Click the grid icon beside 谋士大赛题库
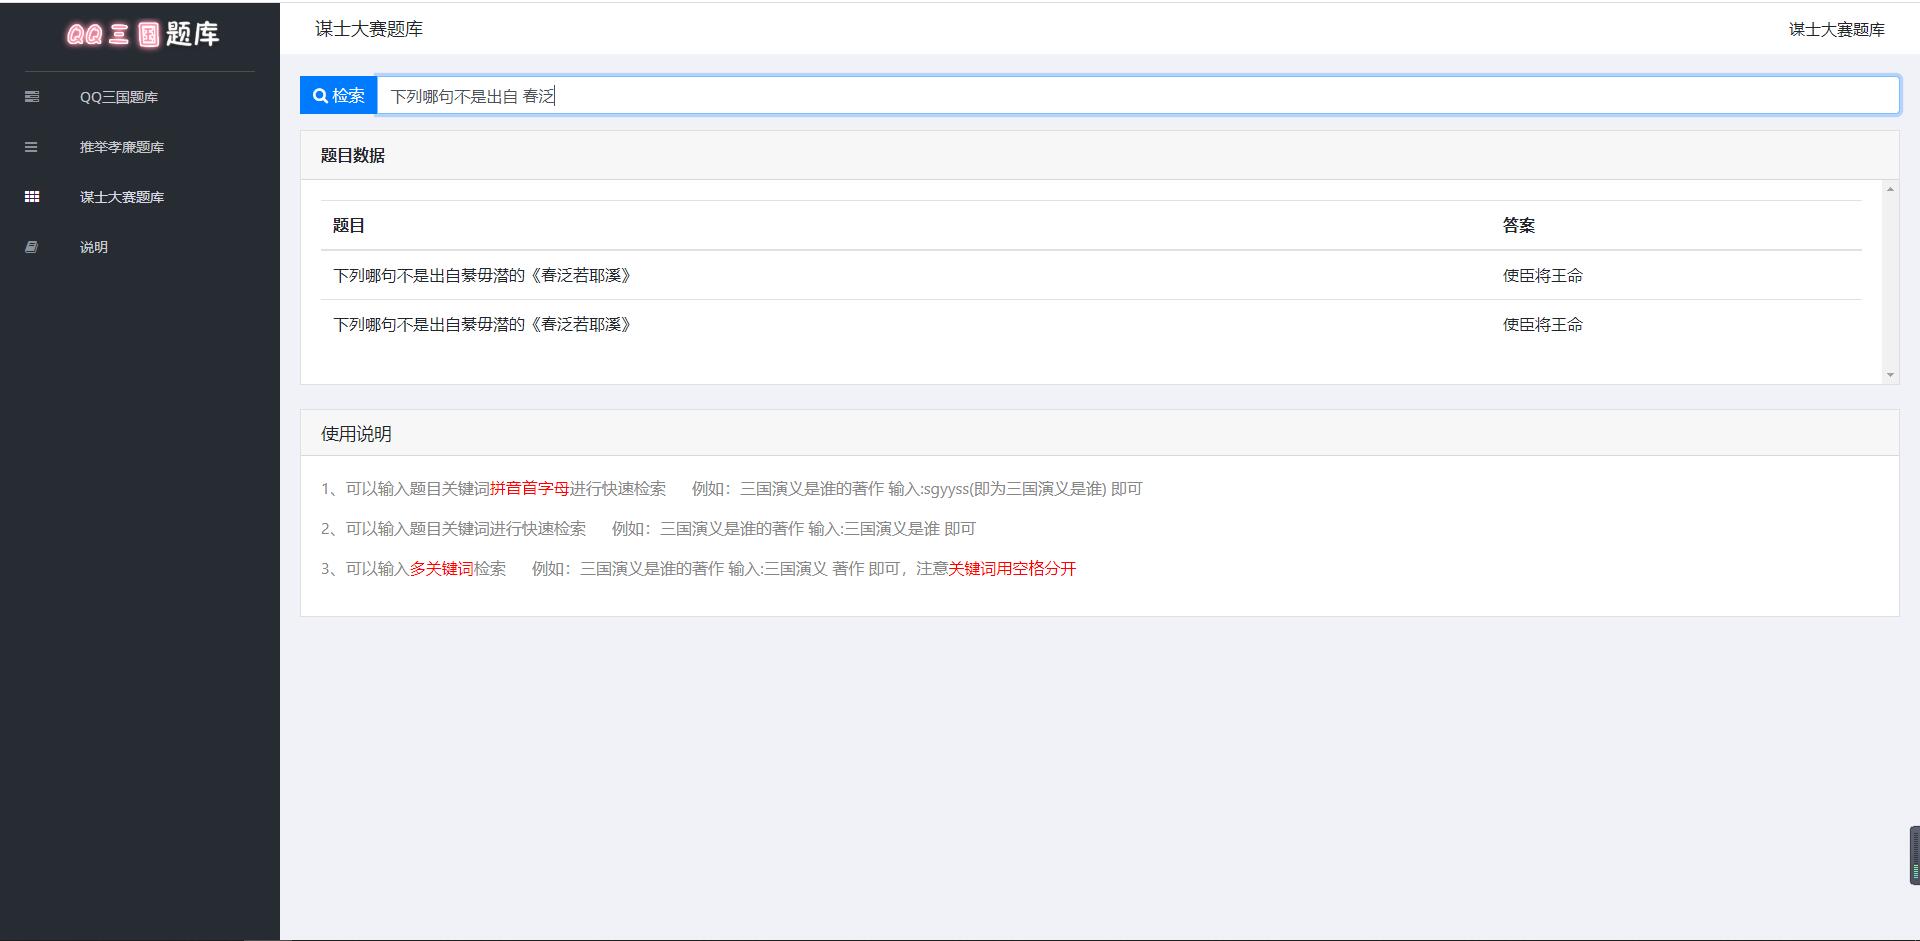 click(32, 197)
